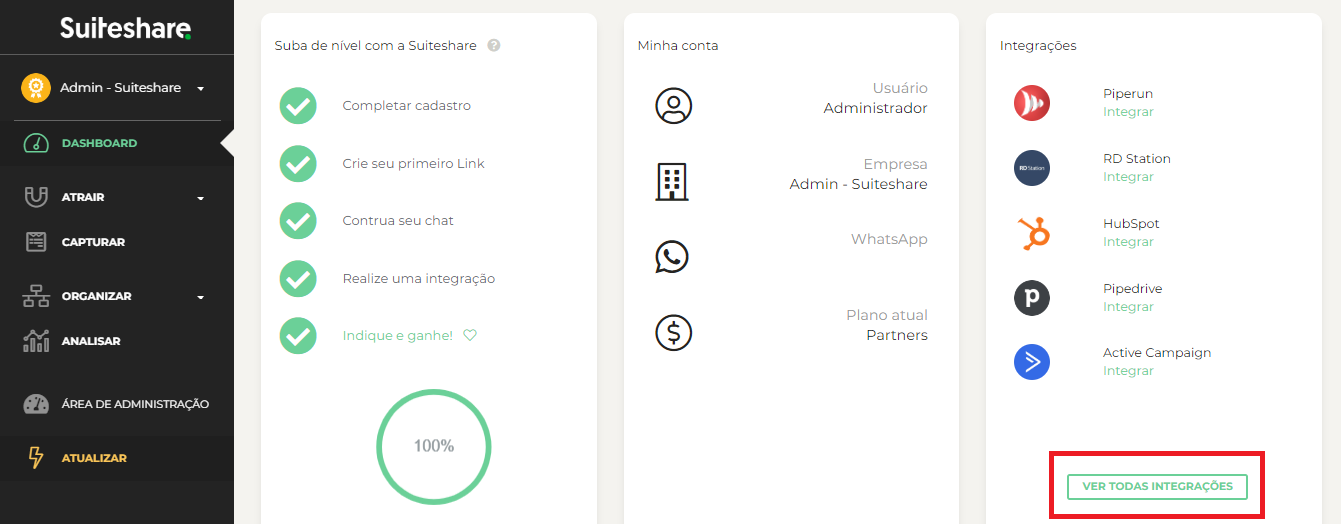This screenshot has width=1342, height=524.
Task: Click the Realize uma integração checkmark
Action: coord(298,279)
